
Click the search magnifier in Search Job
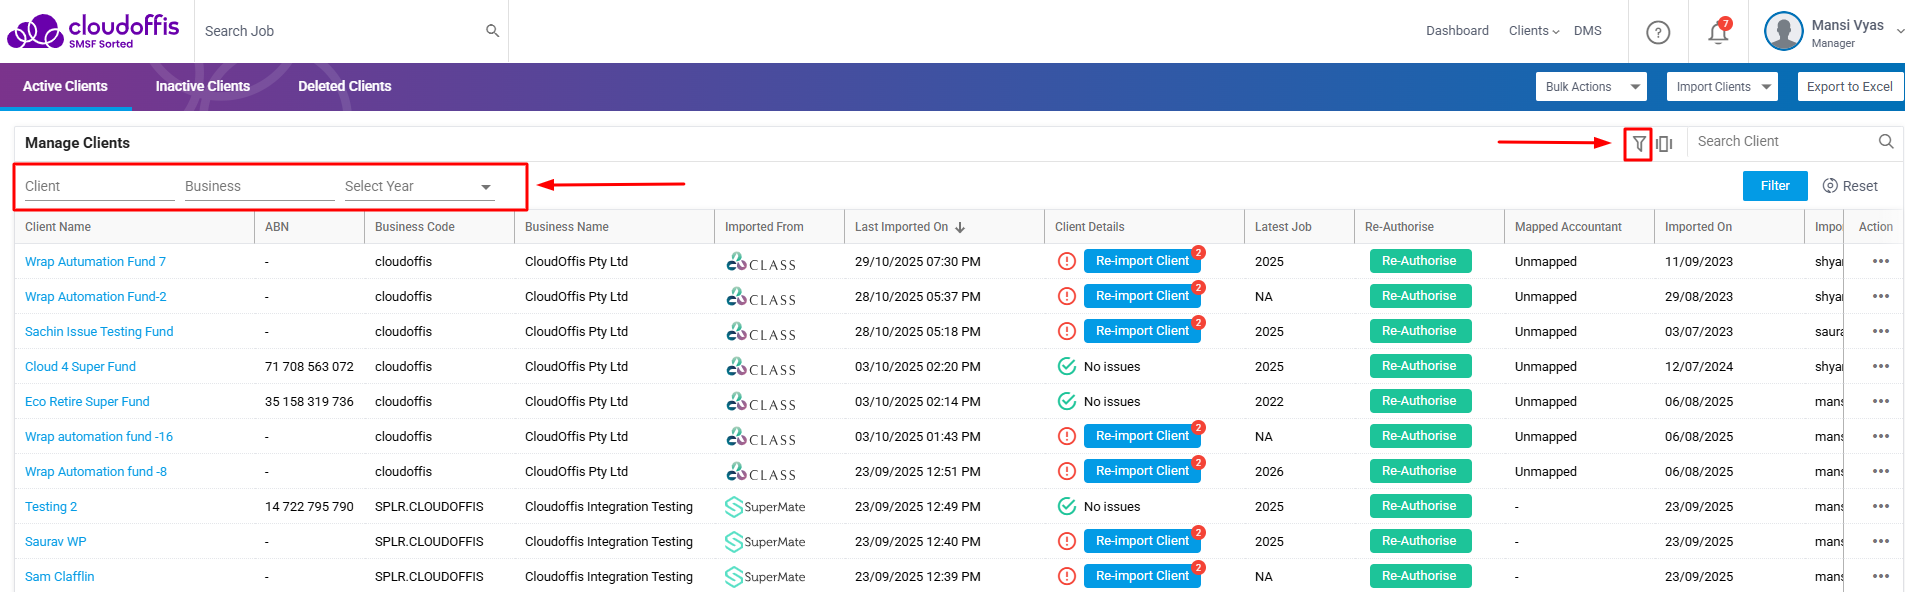[x=492, y=31]
